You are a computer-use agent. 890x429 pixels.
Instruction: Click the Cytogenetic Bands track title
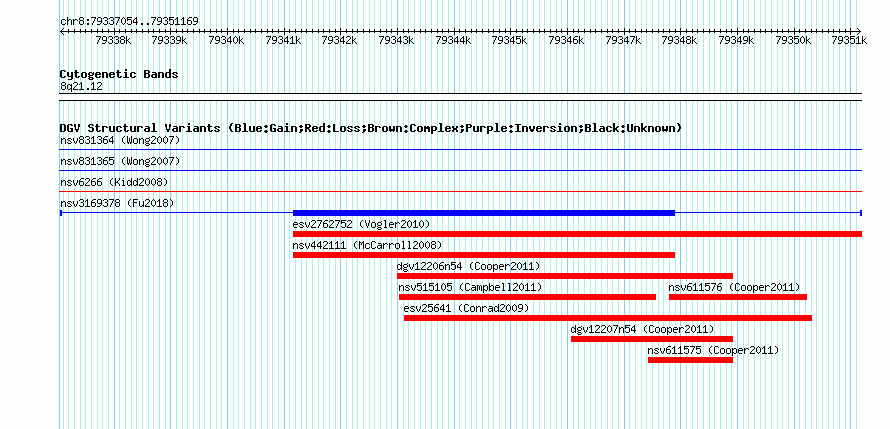(x=119, y=74)
